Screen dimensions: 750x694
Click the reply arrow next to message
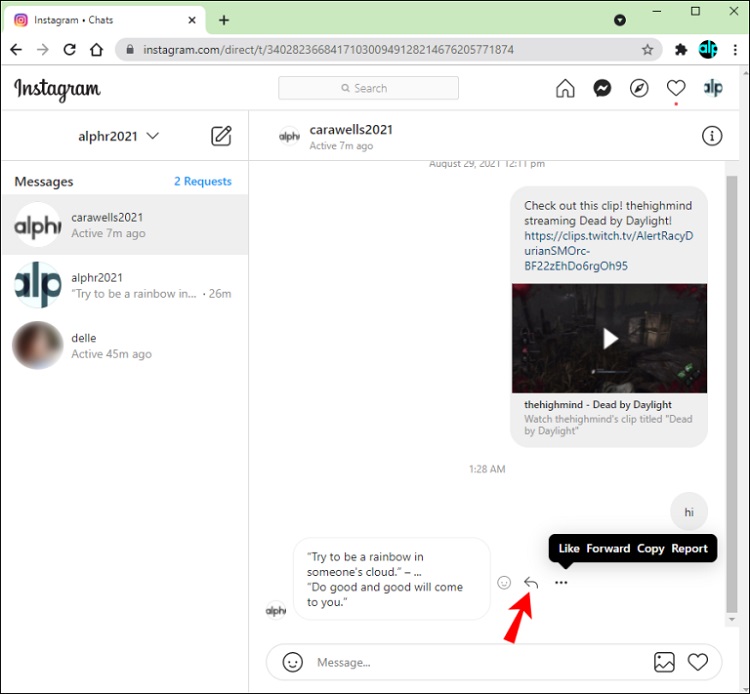pos(531,582)
